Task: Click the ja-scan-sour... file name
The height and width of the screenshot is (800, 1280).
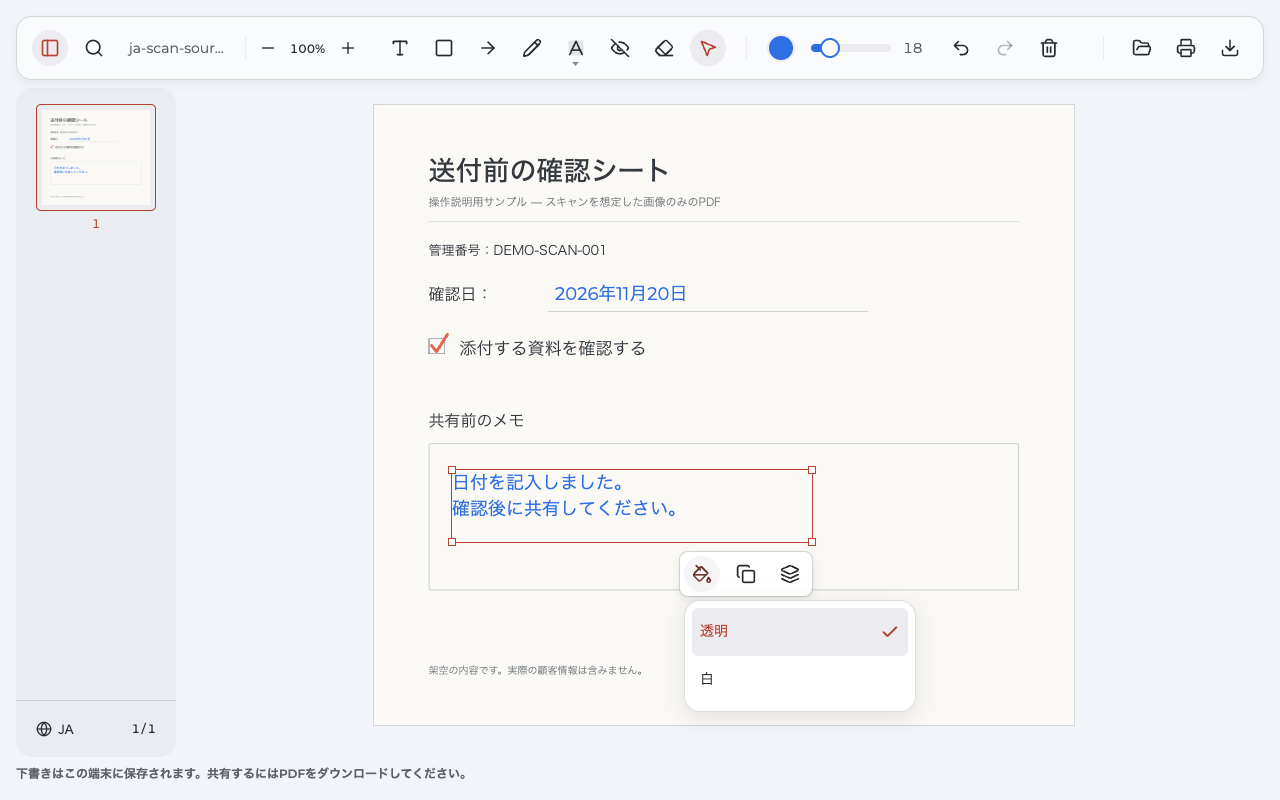Action: click(176, 48)
